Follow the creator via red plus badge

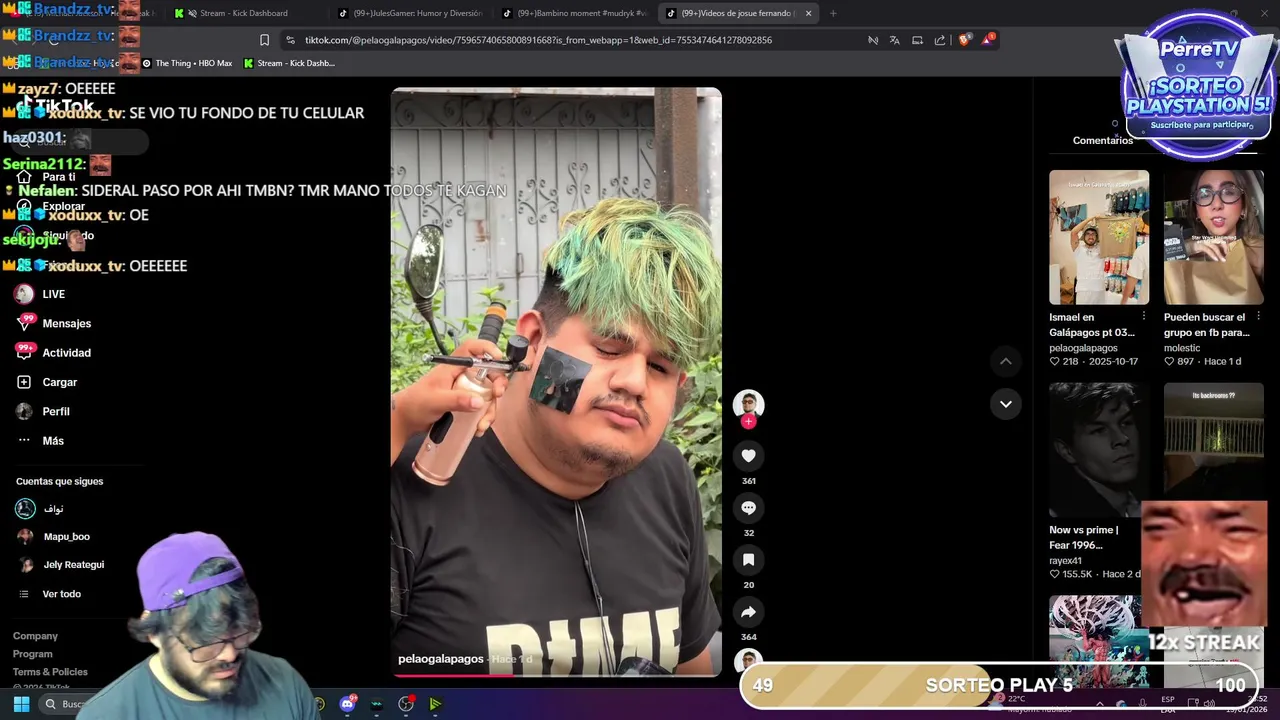point(748,422)
